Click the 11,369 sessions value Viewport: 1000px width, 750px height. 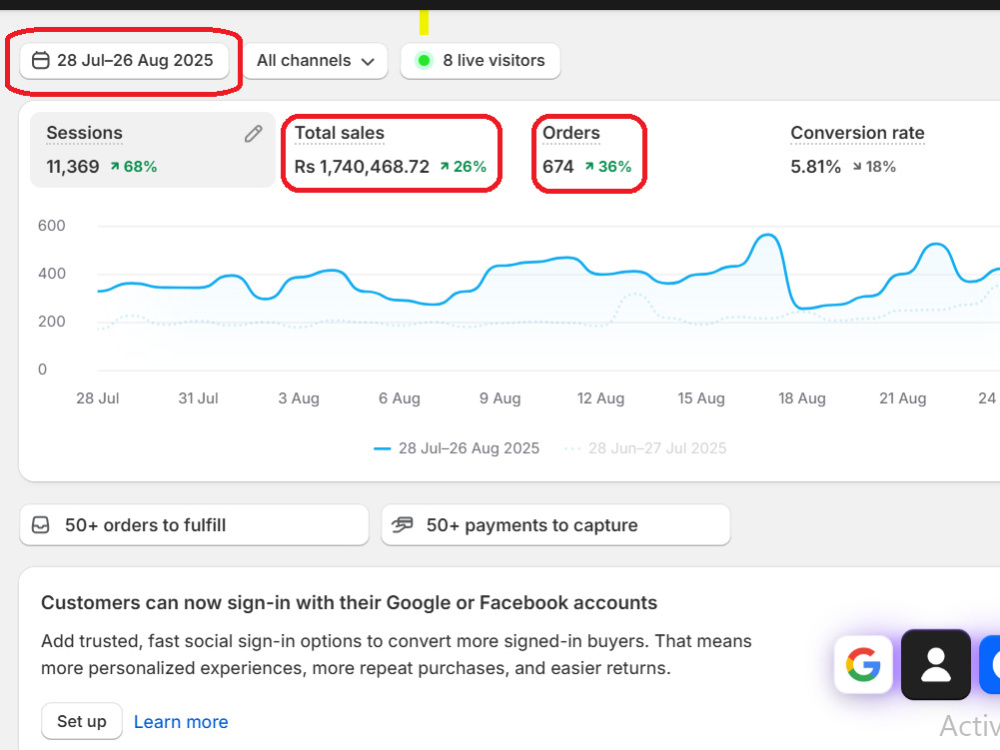coord(73,166)
